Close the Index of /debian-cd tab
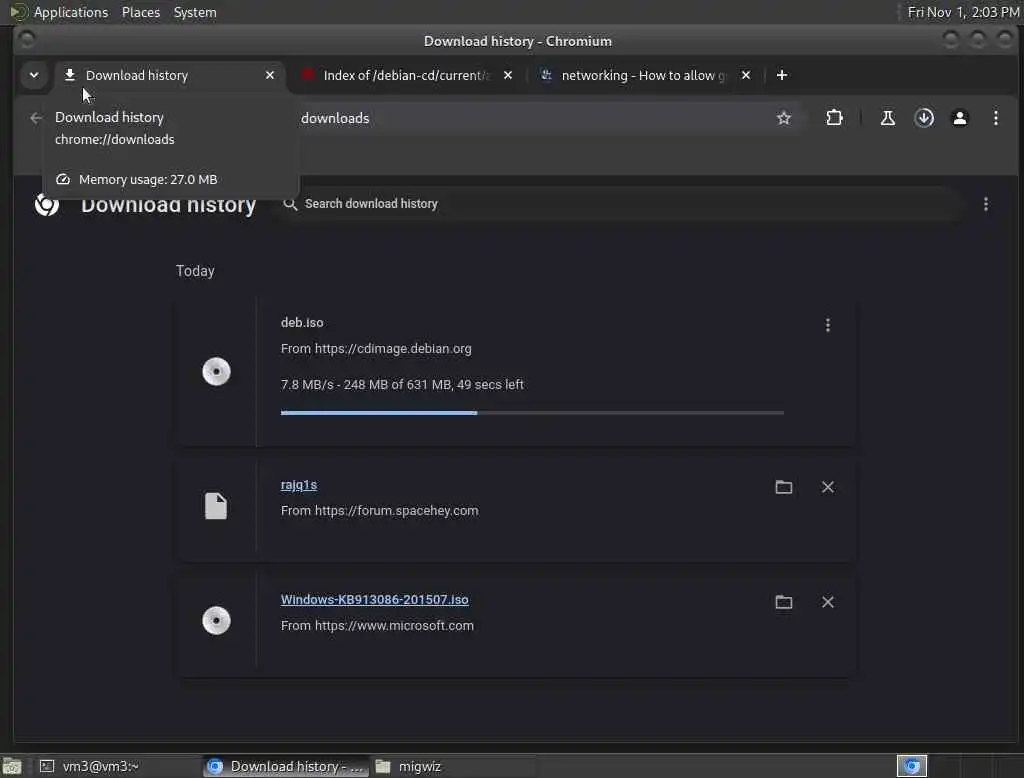 tap(508, 75)
